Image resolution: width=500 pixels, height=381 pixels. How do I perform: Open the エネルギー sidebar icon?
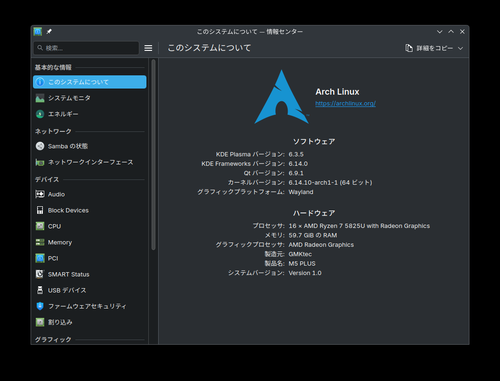[x=40, y=114]
